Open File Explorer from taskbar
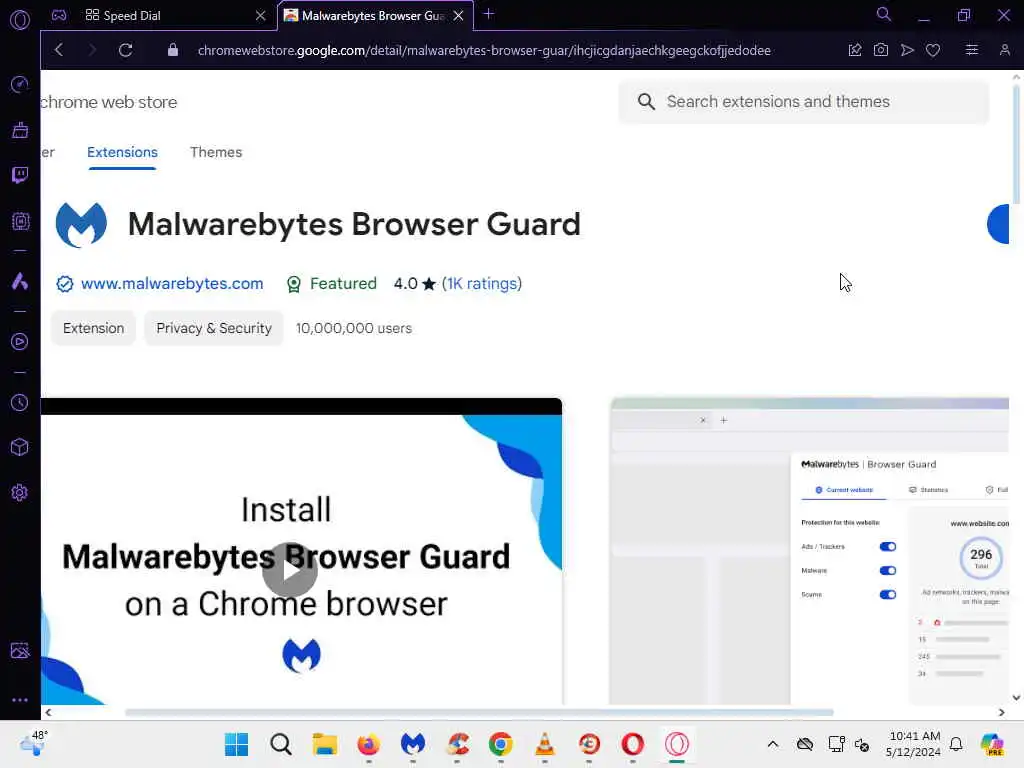Screen dimensions: 1024x768 (325, 744)
